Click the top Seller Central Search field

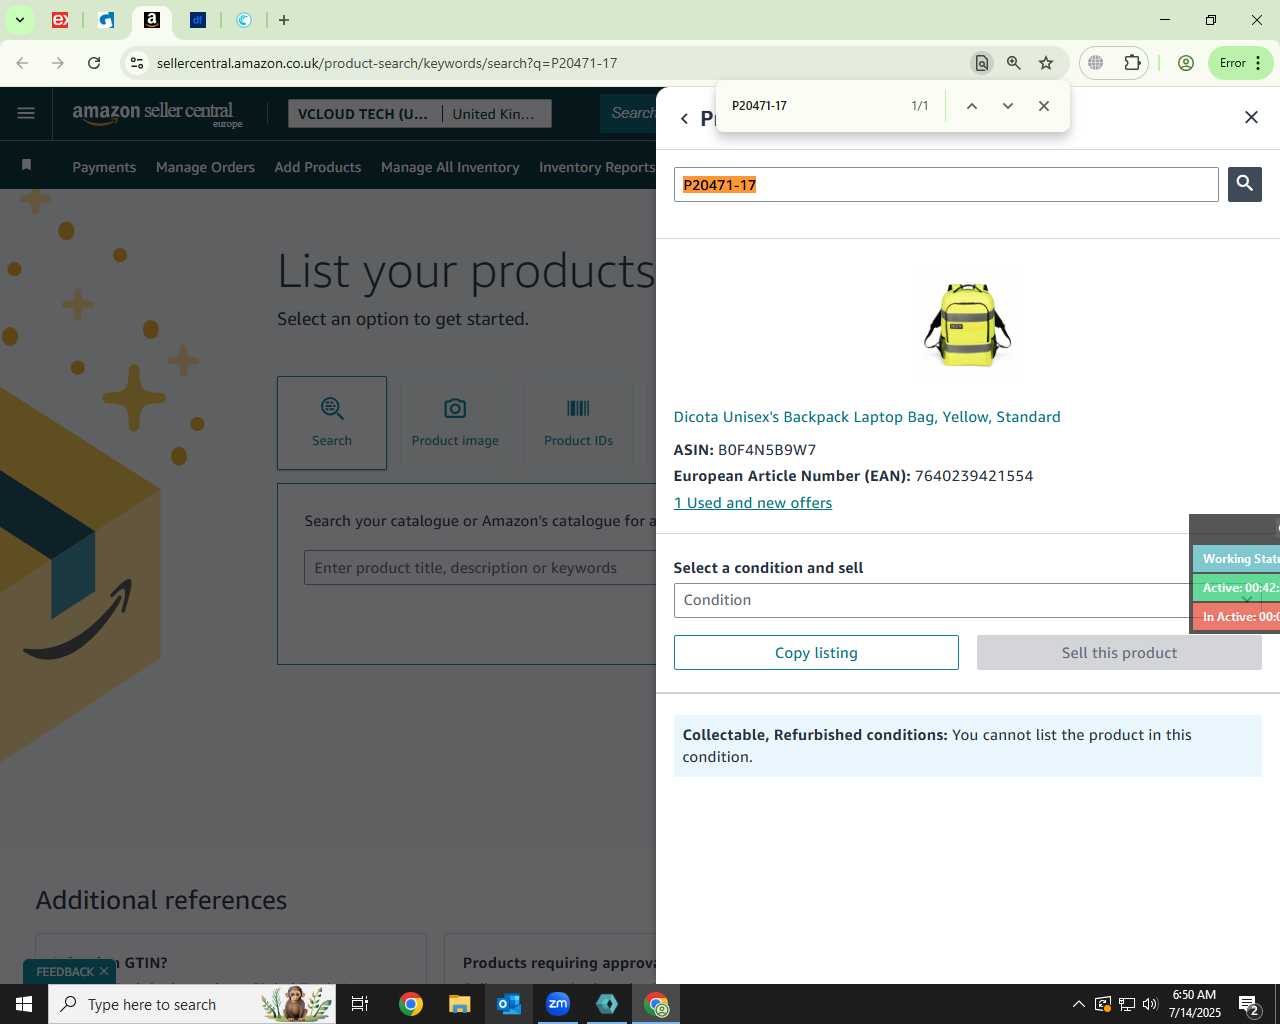pos(630,113)
